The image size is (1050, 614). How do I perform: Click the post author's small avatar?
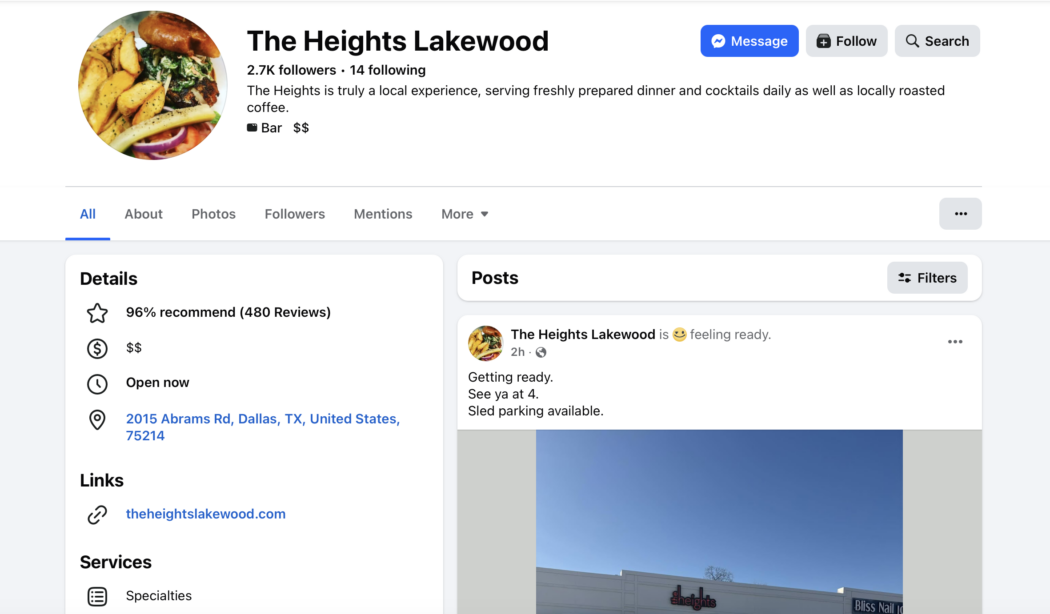tap(485, 343)
